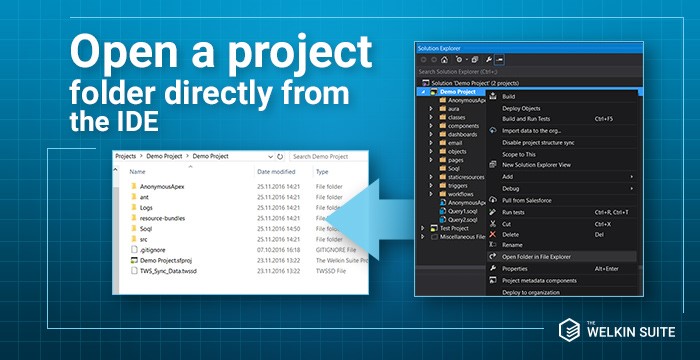
Task: Click the Forward arrow in Solution Explorer toolbar
Action: click(433, 60)
